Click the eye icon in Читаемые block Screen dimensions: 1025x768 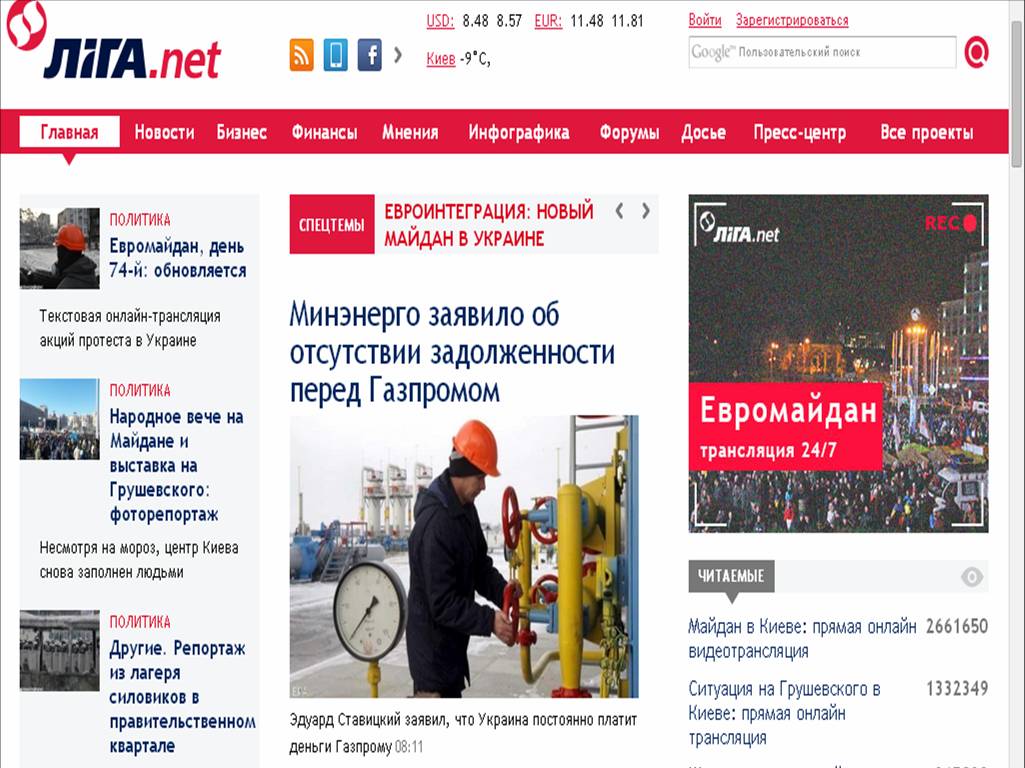971,576
